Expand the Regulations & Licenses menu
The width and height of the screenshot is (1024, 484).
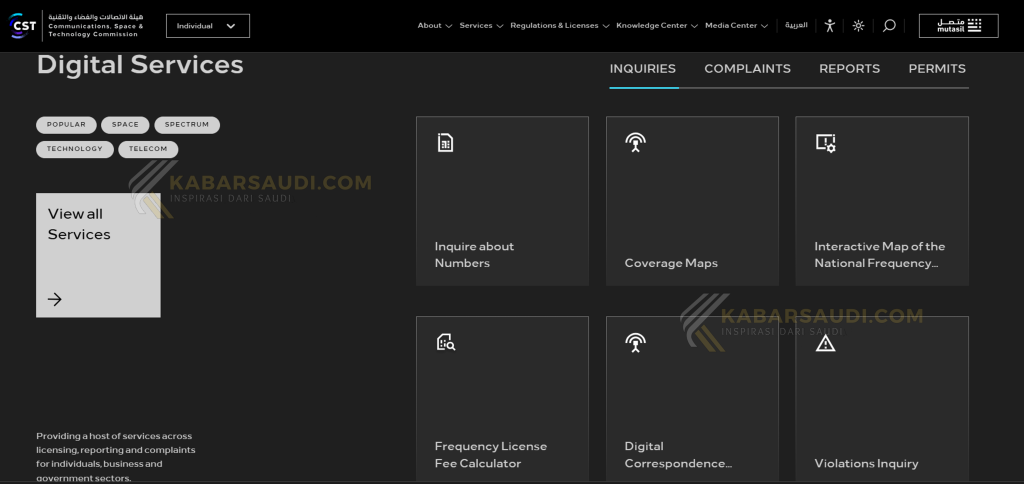(x=559, y=26)
